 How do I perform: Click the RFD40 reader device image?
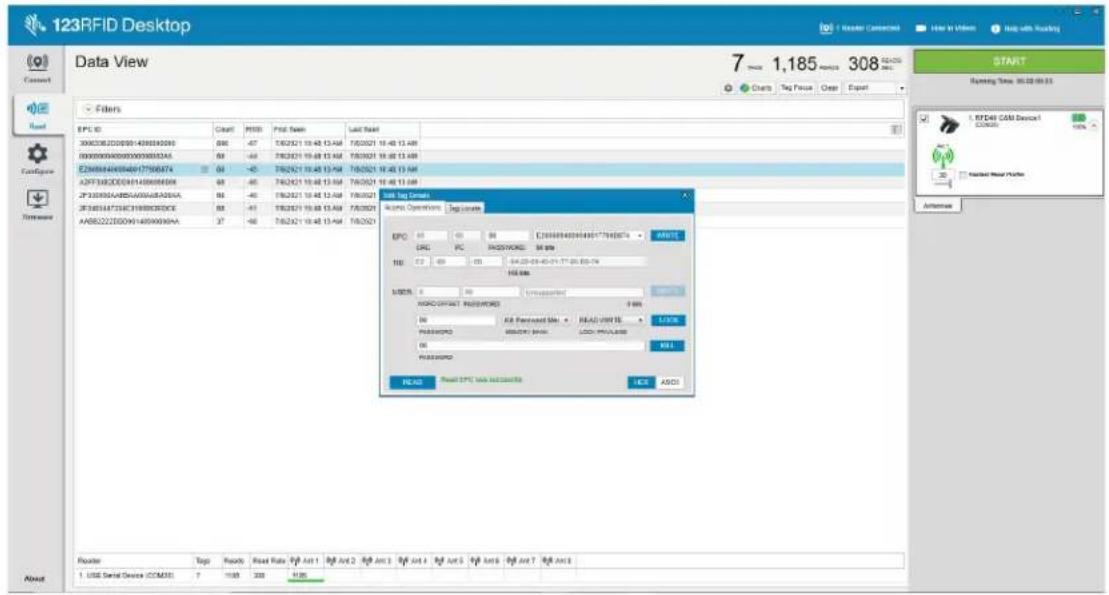click(948, 125)
